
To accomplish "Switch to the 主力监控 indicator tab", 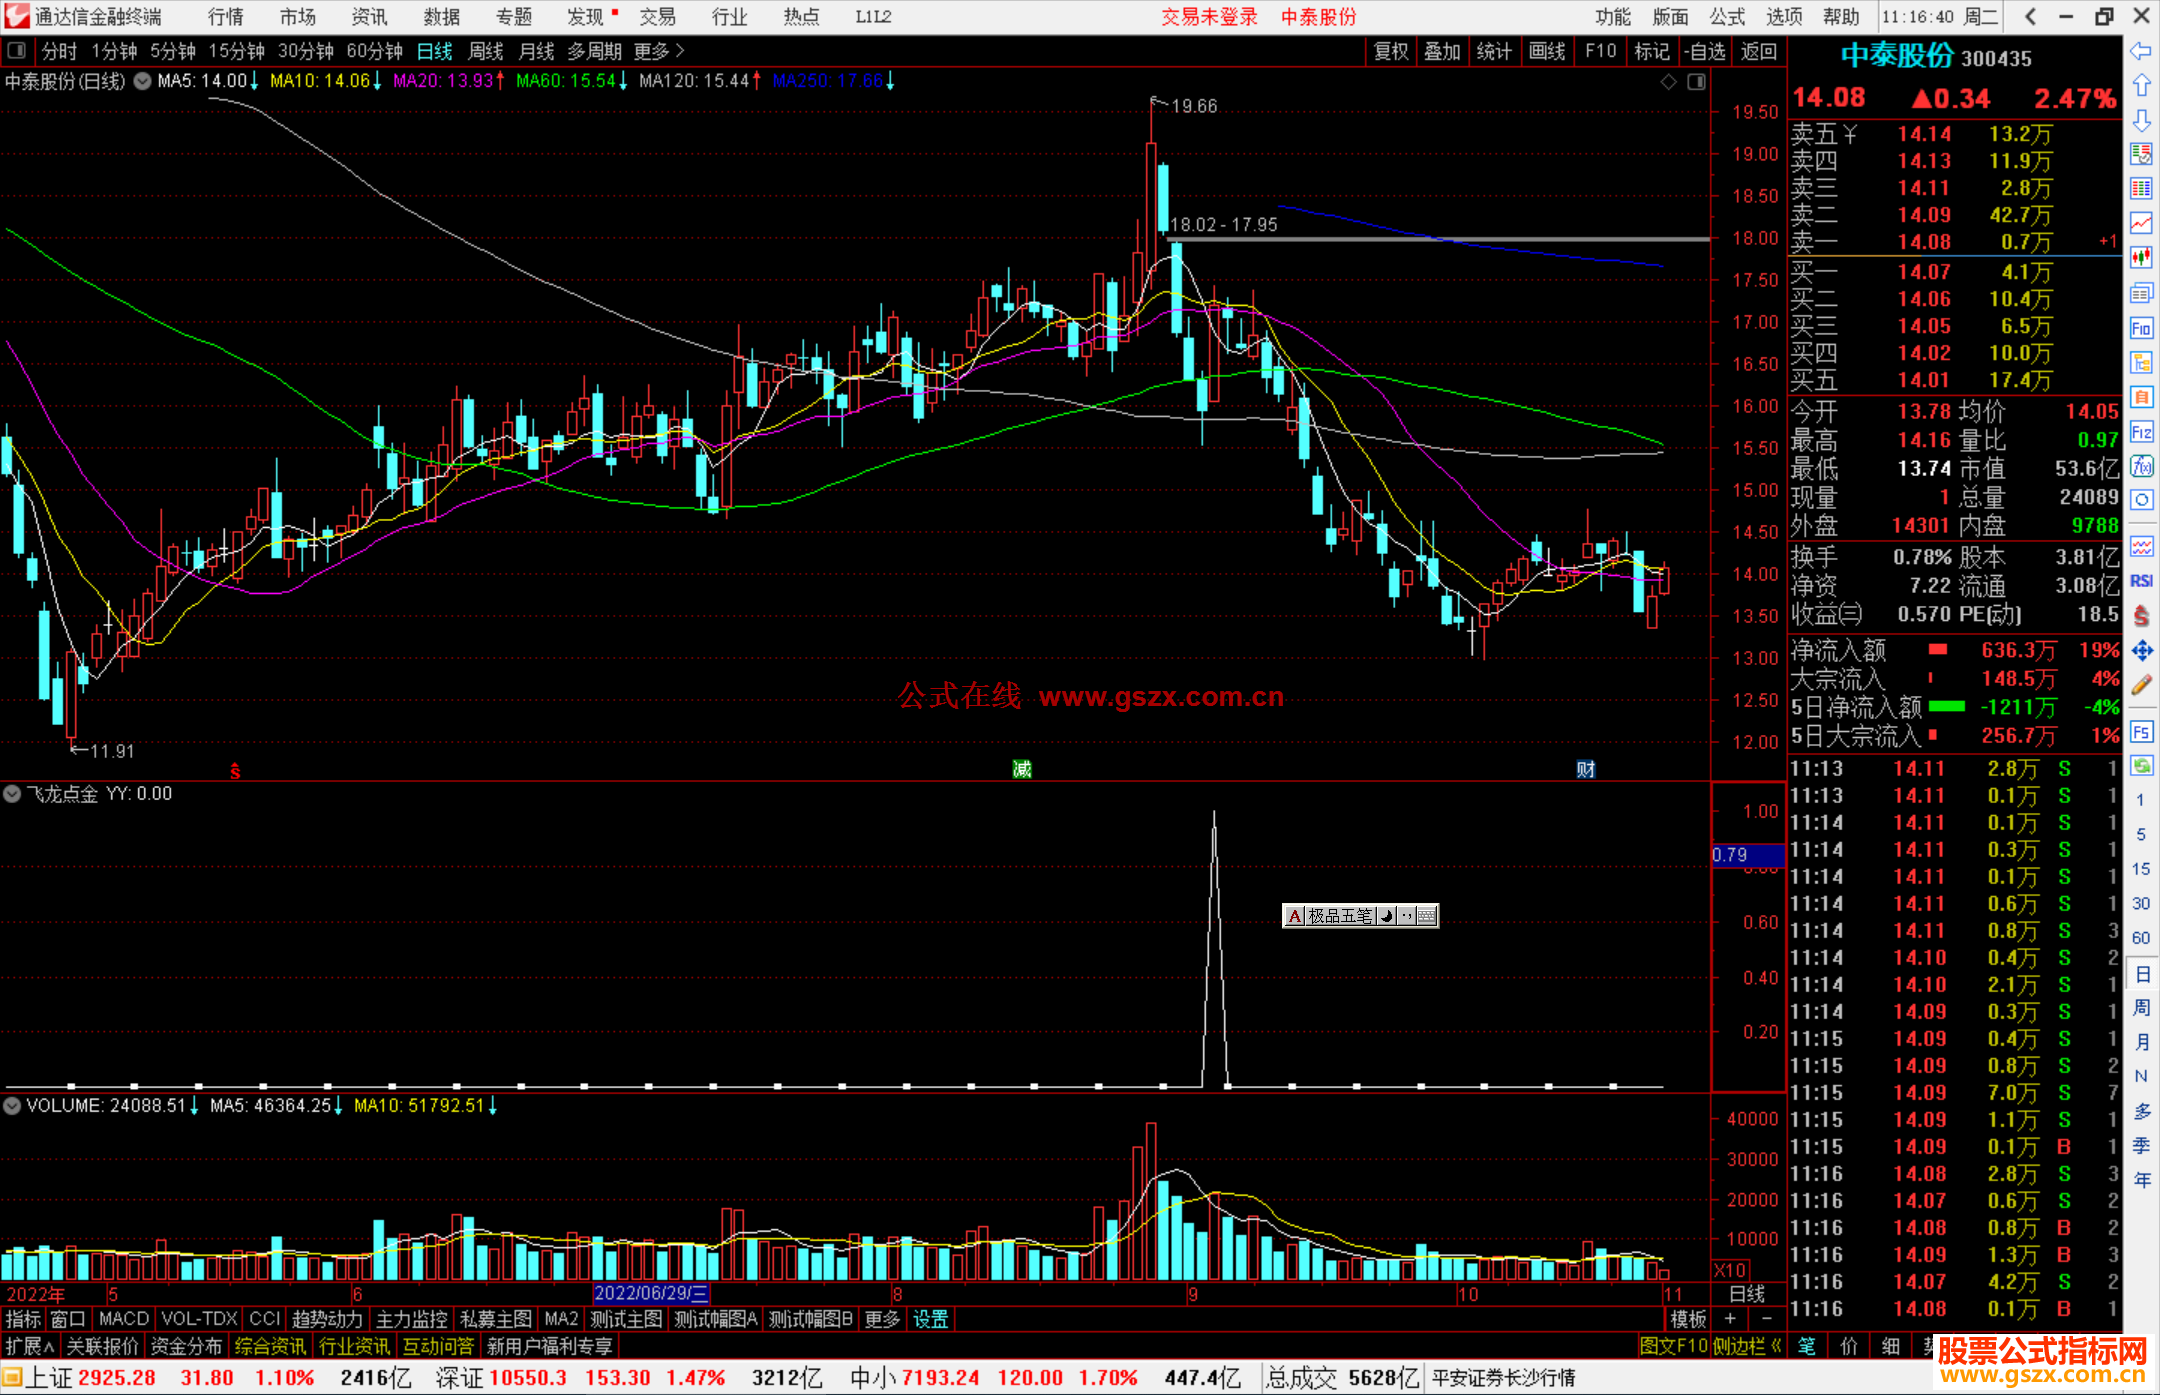I will 411,1320.
